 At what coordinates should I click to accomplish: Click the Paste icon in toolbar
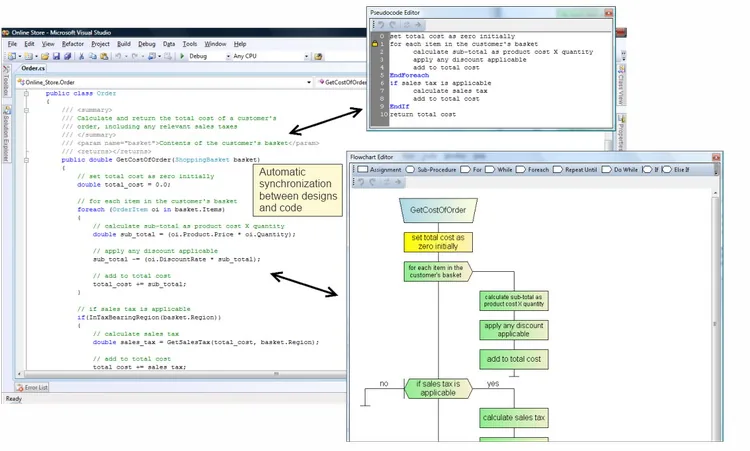pyautogui.click(x=104, y=56)
